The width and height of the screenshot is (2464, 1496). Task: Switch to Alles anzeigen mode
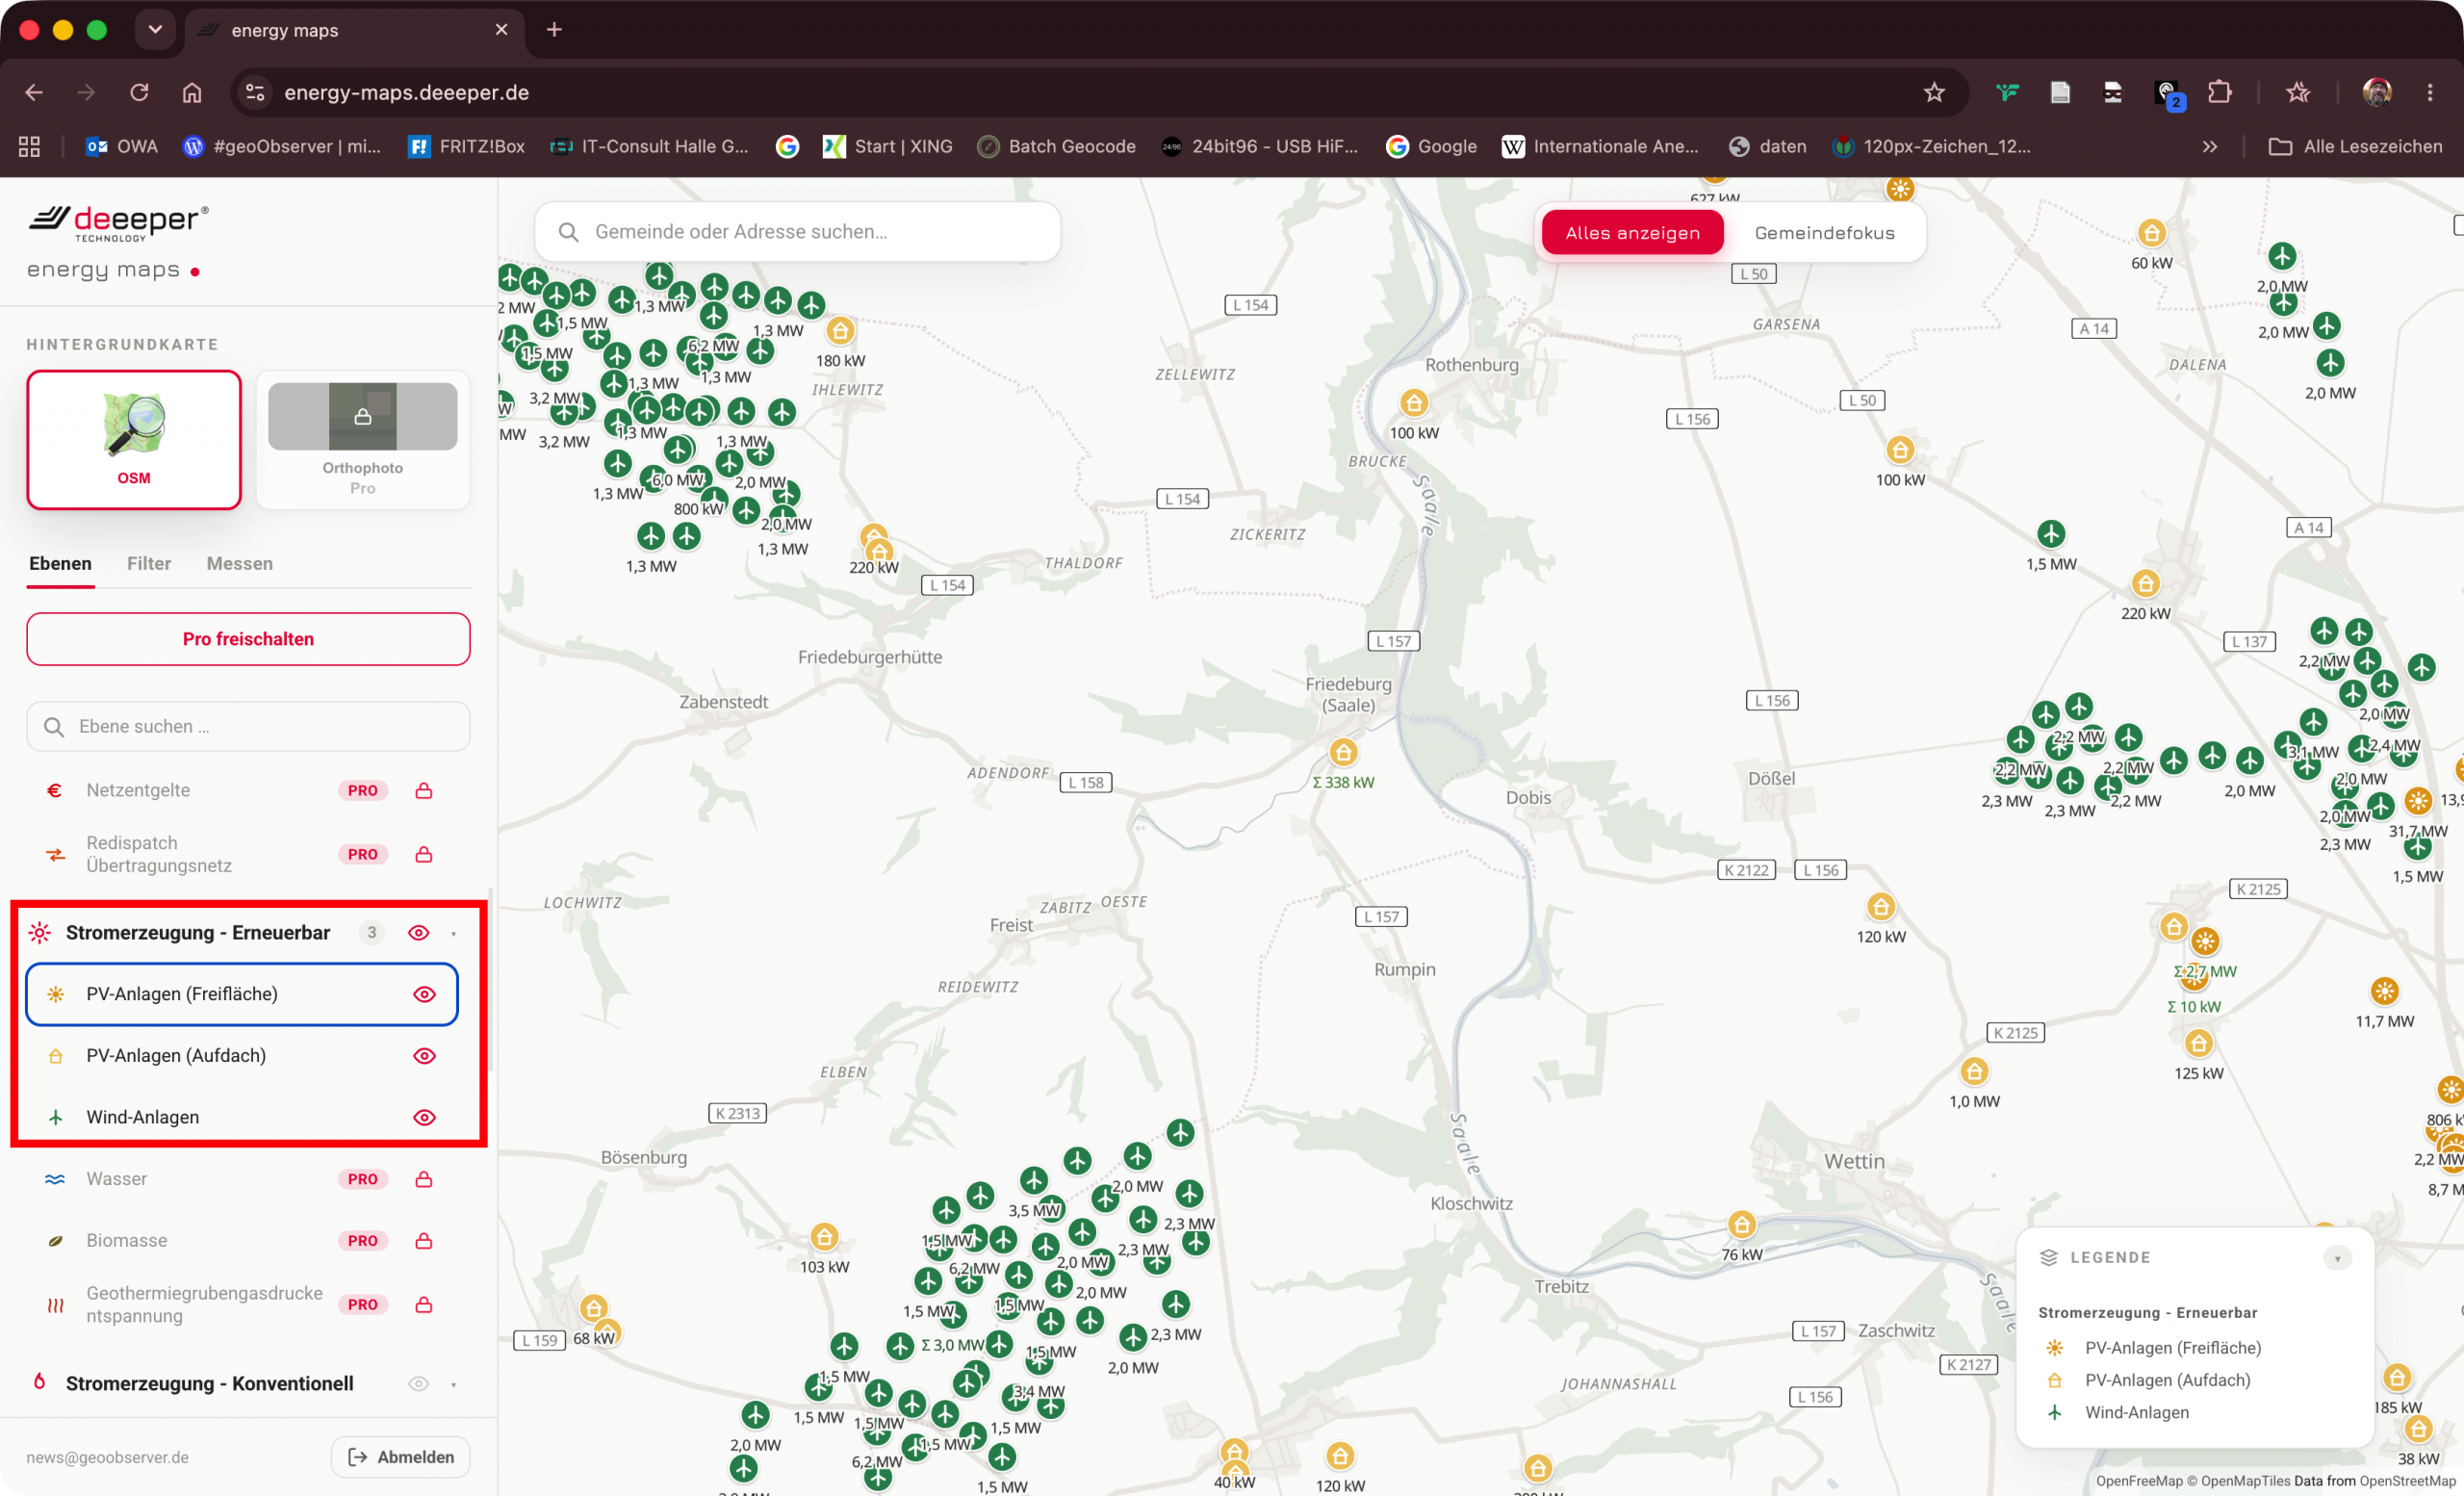1632,233
